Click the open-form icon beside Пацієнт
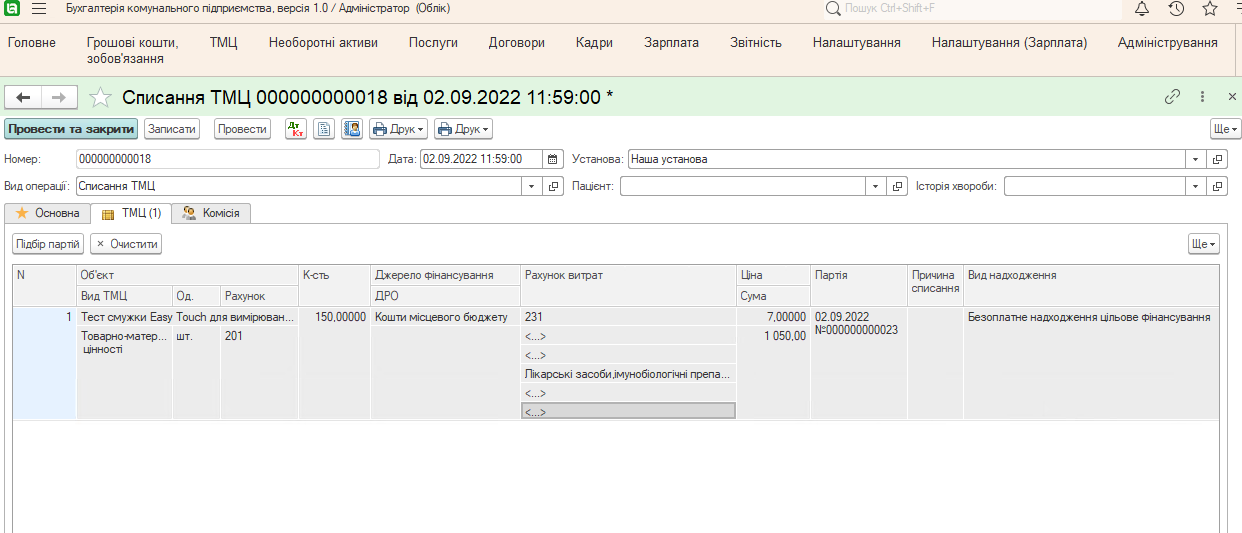1242x533 pixels. 897,186
